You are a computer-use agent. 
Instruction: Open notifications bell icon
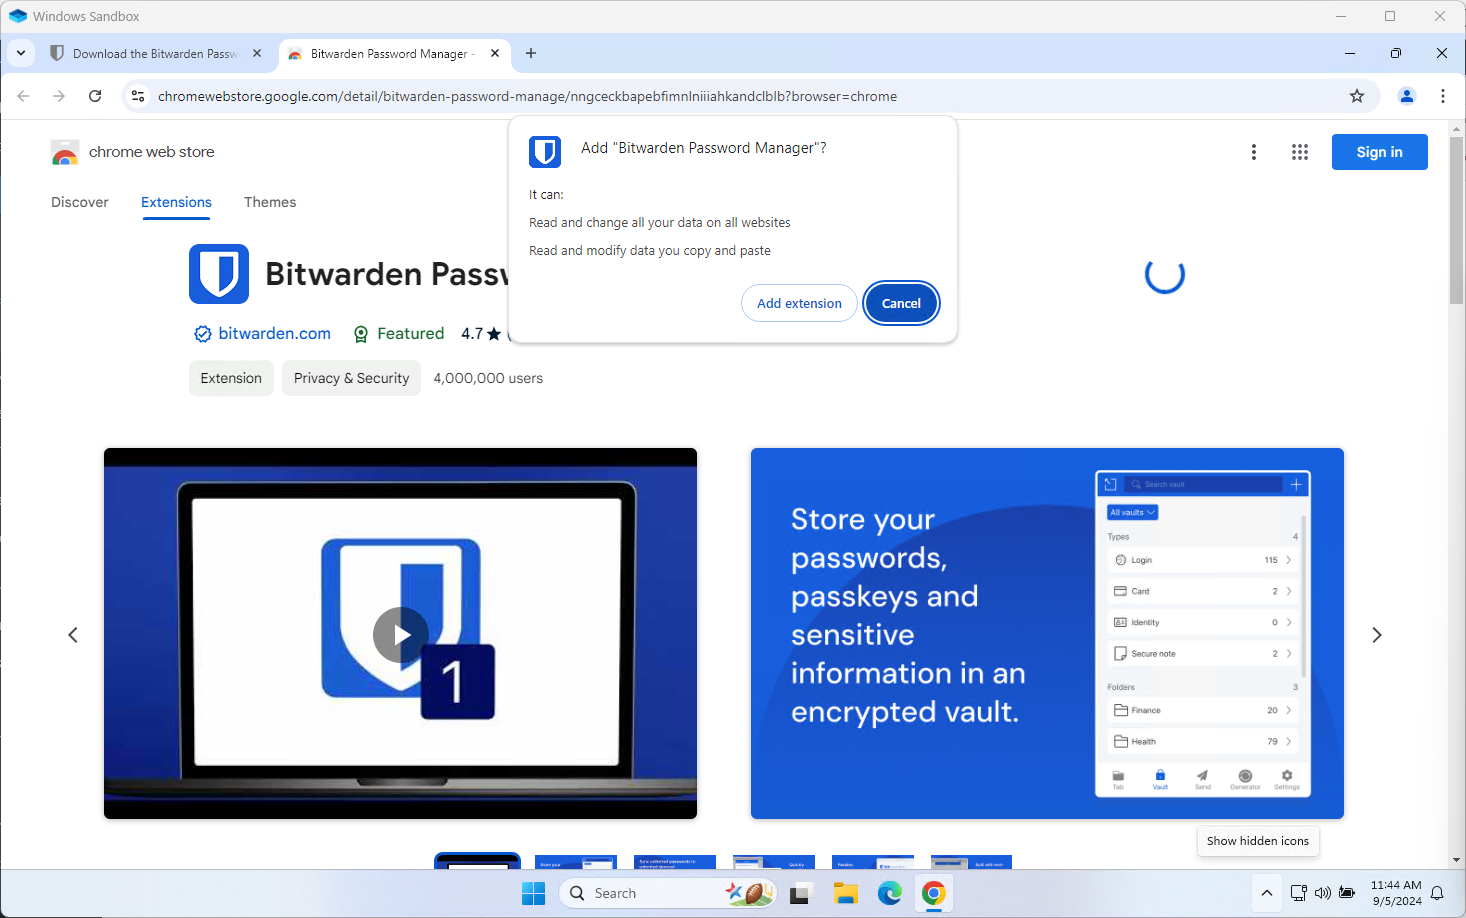click(x=1437, y=893)
